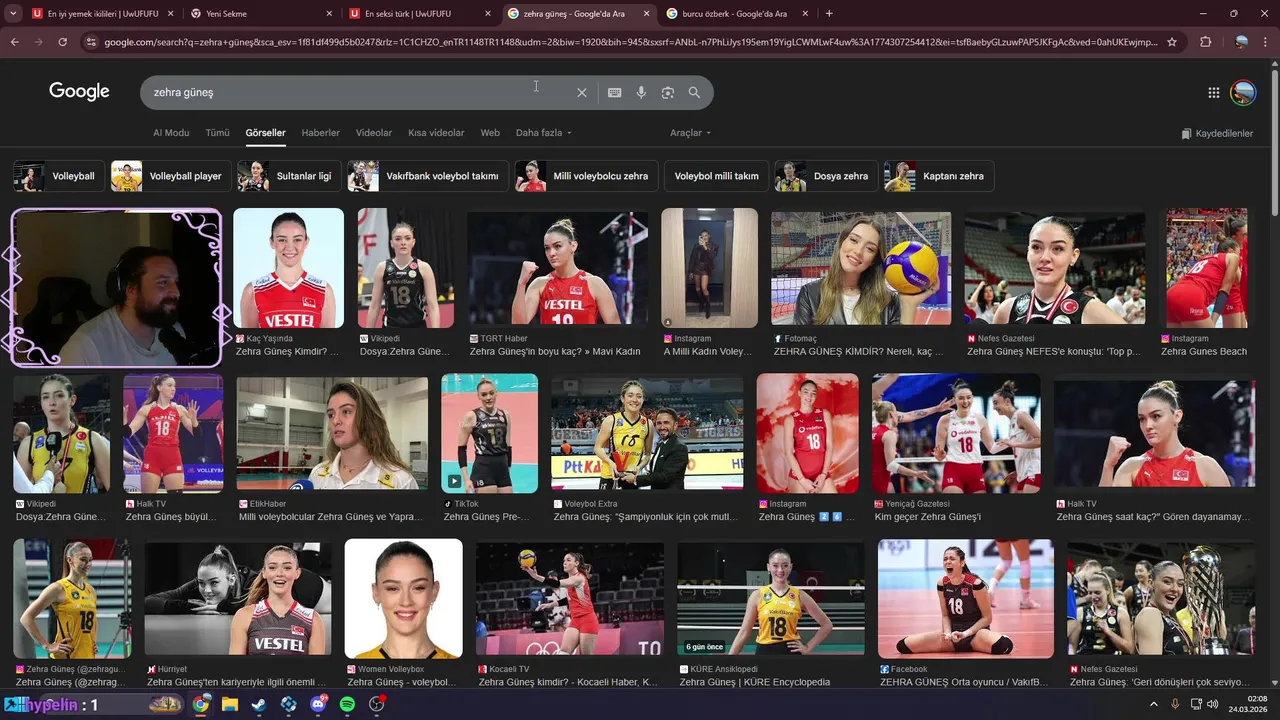Open the on-screen keyboard icon in search bar
This screenshot has height=720, width=1280.
tap(614, 92)
